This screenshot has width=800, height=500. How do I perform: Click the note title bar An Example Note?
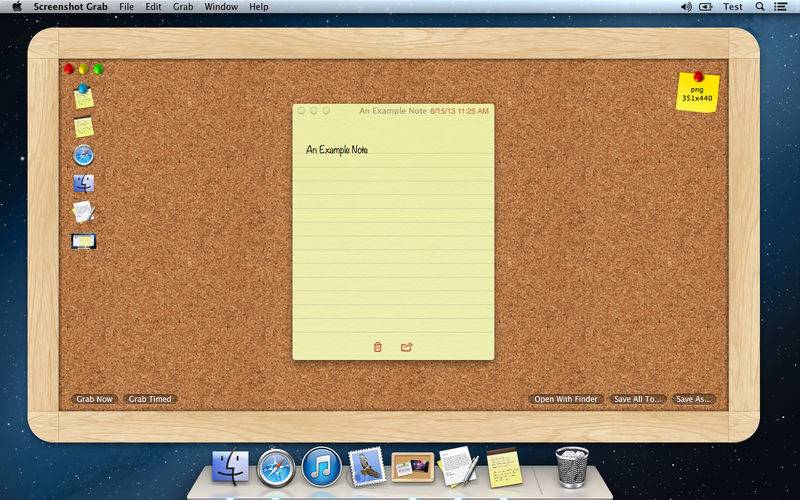[392, 111]
